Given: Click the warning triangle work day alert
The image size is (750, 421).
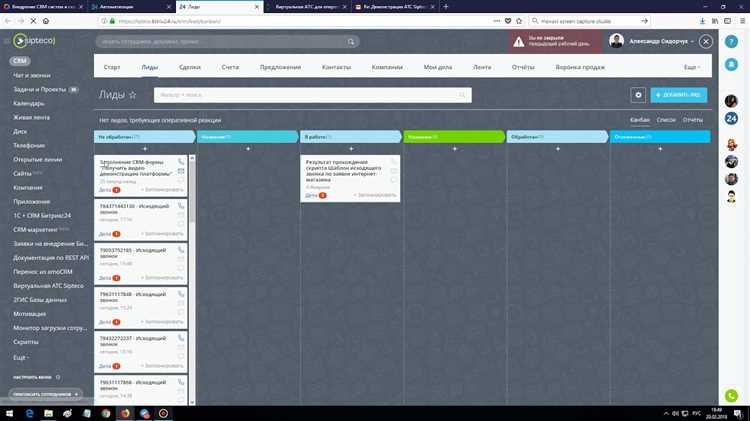Looking at the screenshot, I should tap(518, 42).
